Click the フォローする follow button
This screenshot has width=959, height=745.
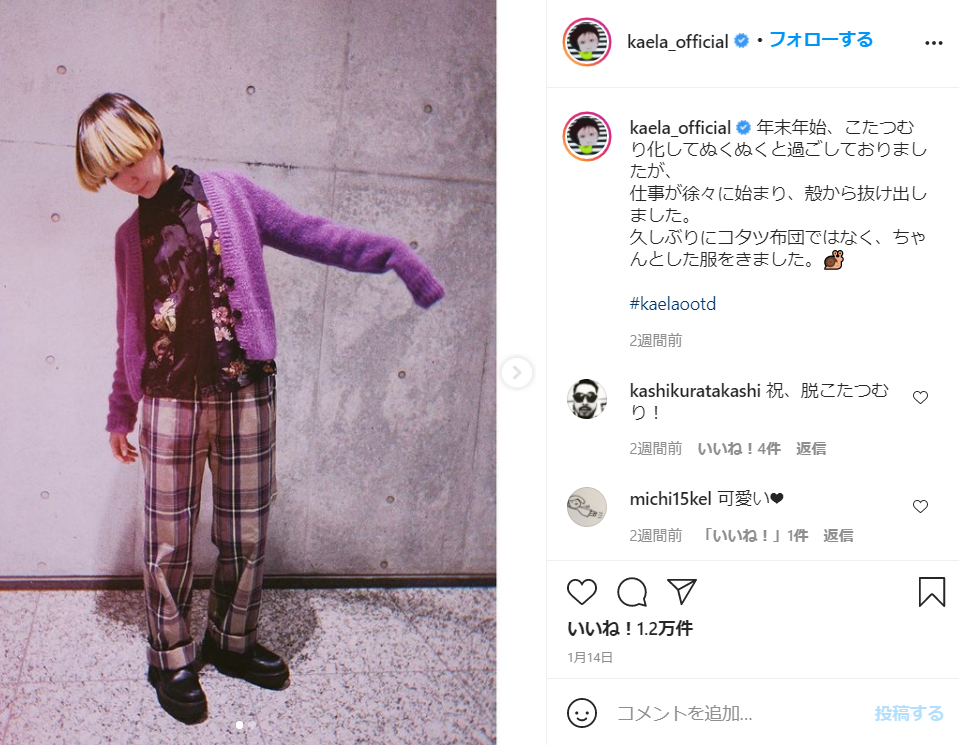[821, 40]
